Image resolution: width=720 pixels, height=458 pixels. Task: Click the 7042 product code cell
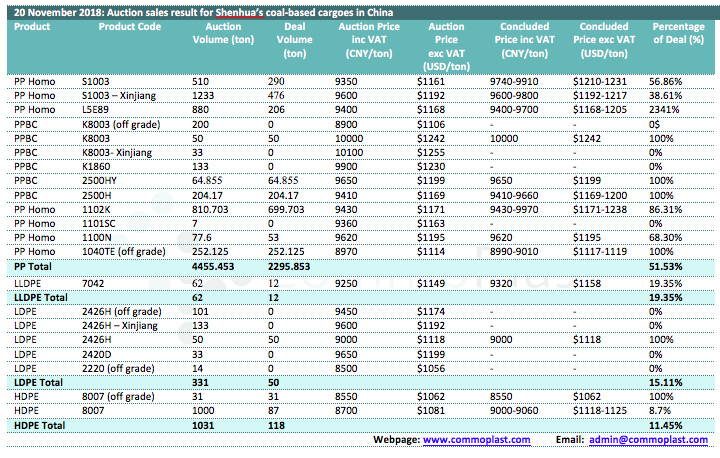pyautogui.click(x=93, y=283)
